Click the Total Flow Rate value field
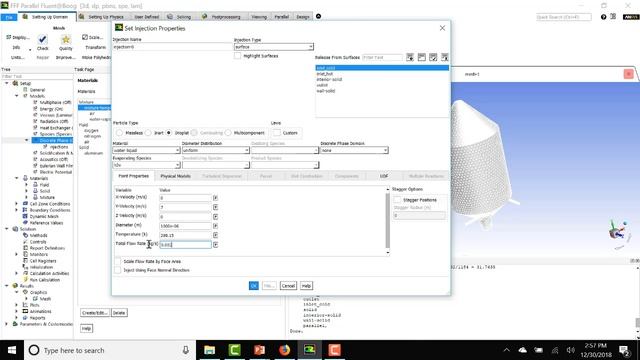640x360 pixels. (185, 244)
